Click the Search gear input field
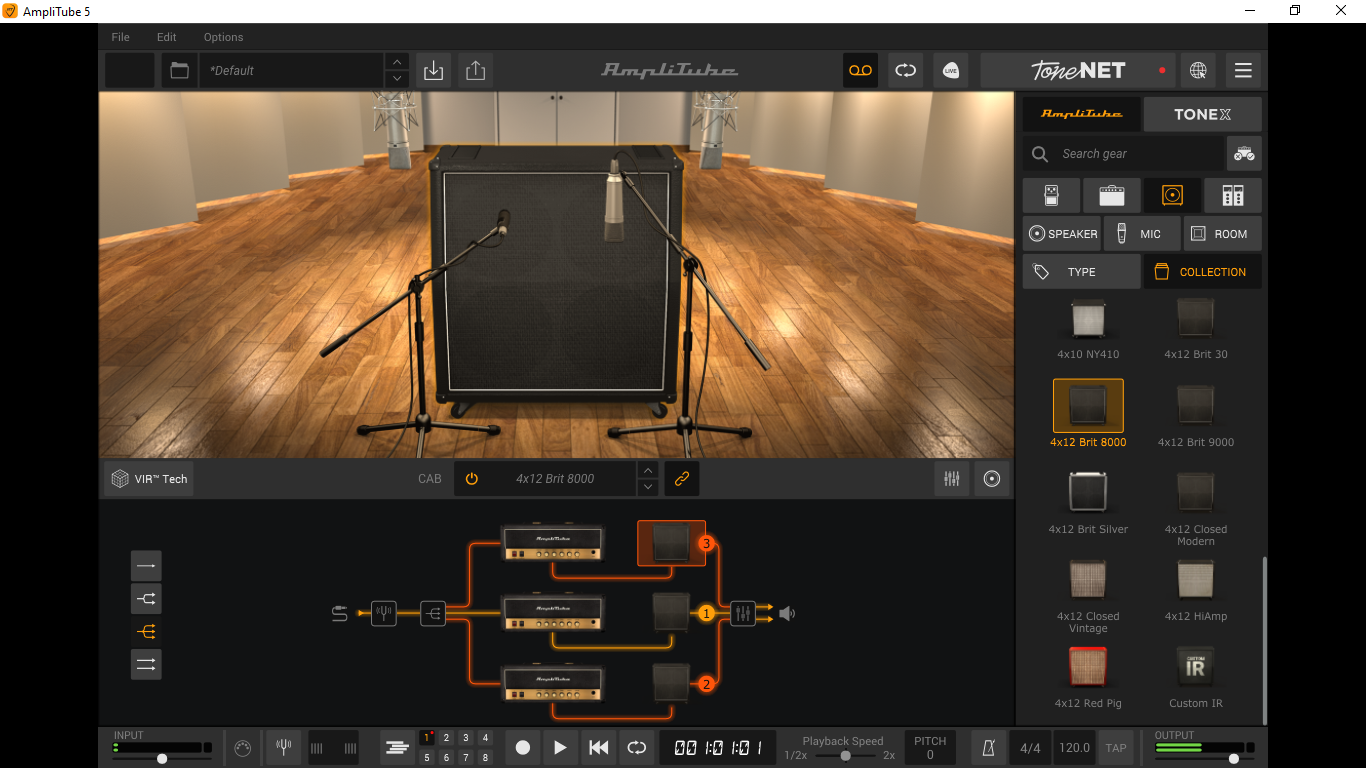This screenshot has height=768, width=1366. coord(1124,154)
